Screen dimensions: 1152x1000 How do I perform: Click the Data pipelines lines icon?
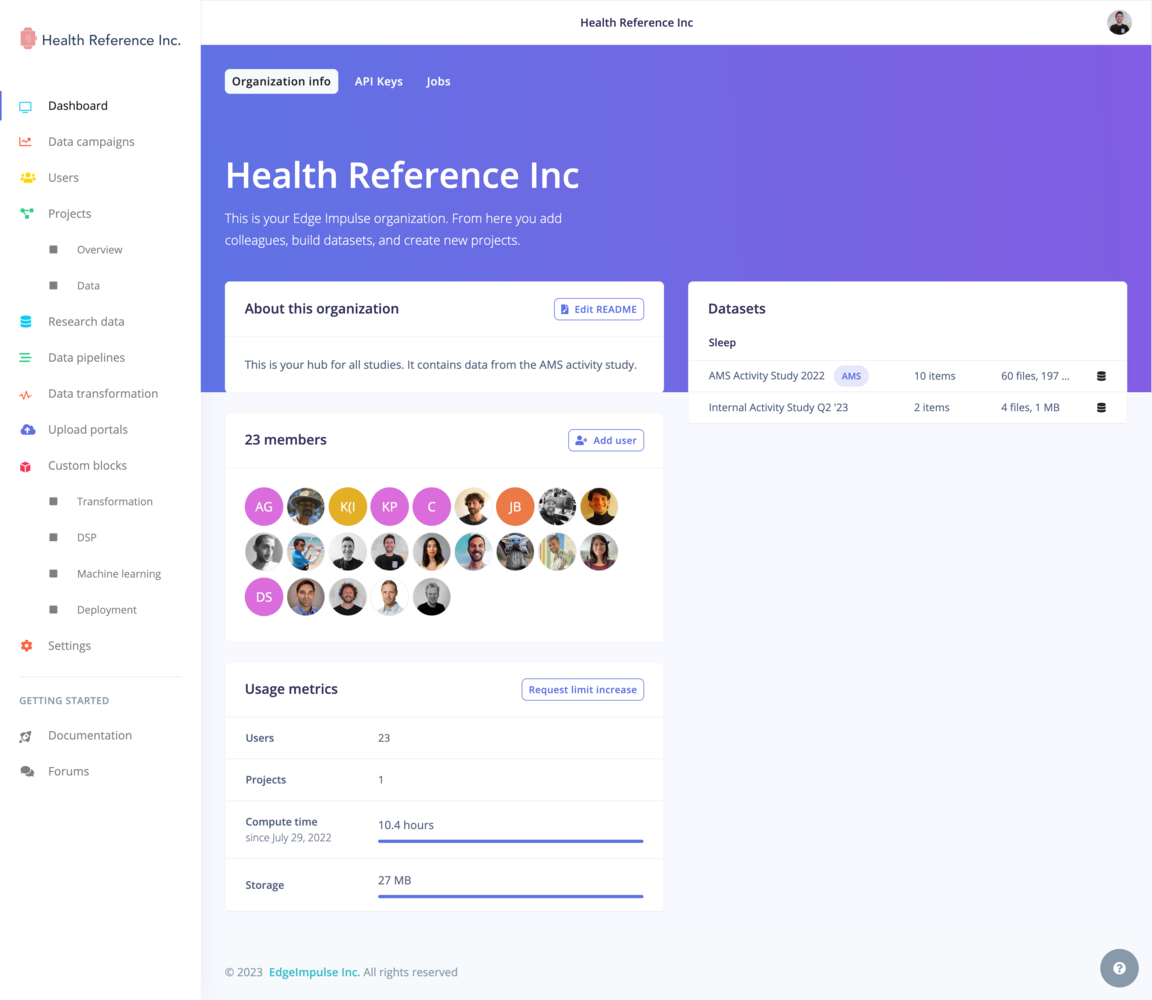(x=25, y=358)
